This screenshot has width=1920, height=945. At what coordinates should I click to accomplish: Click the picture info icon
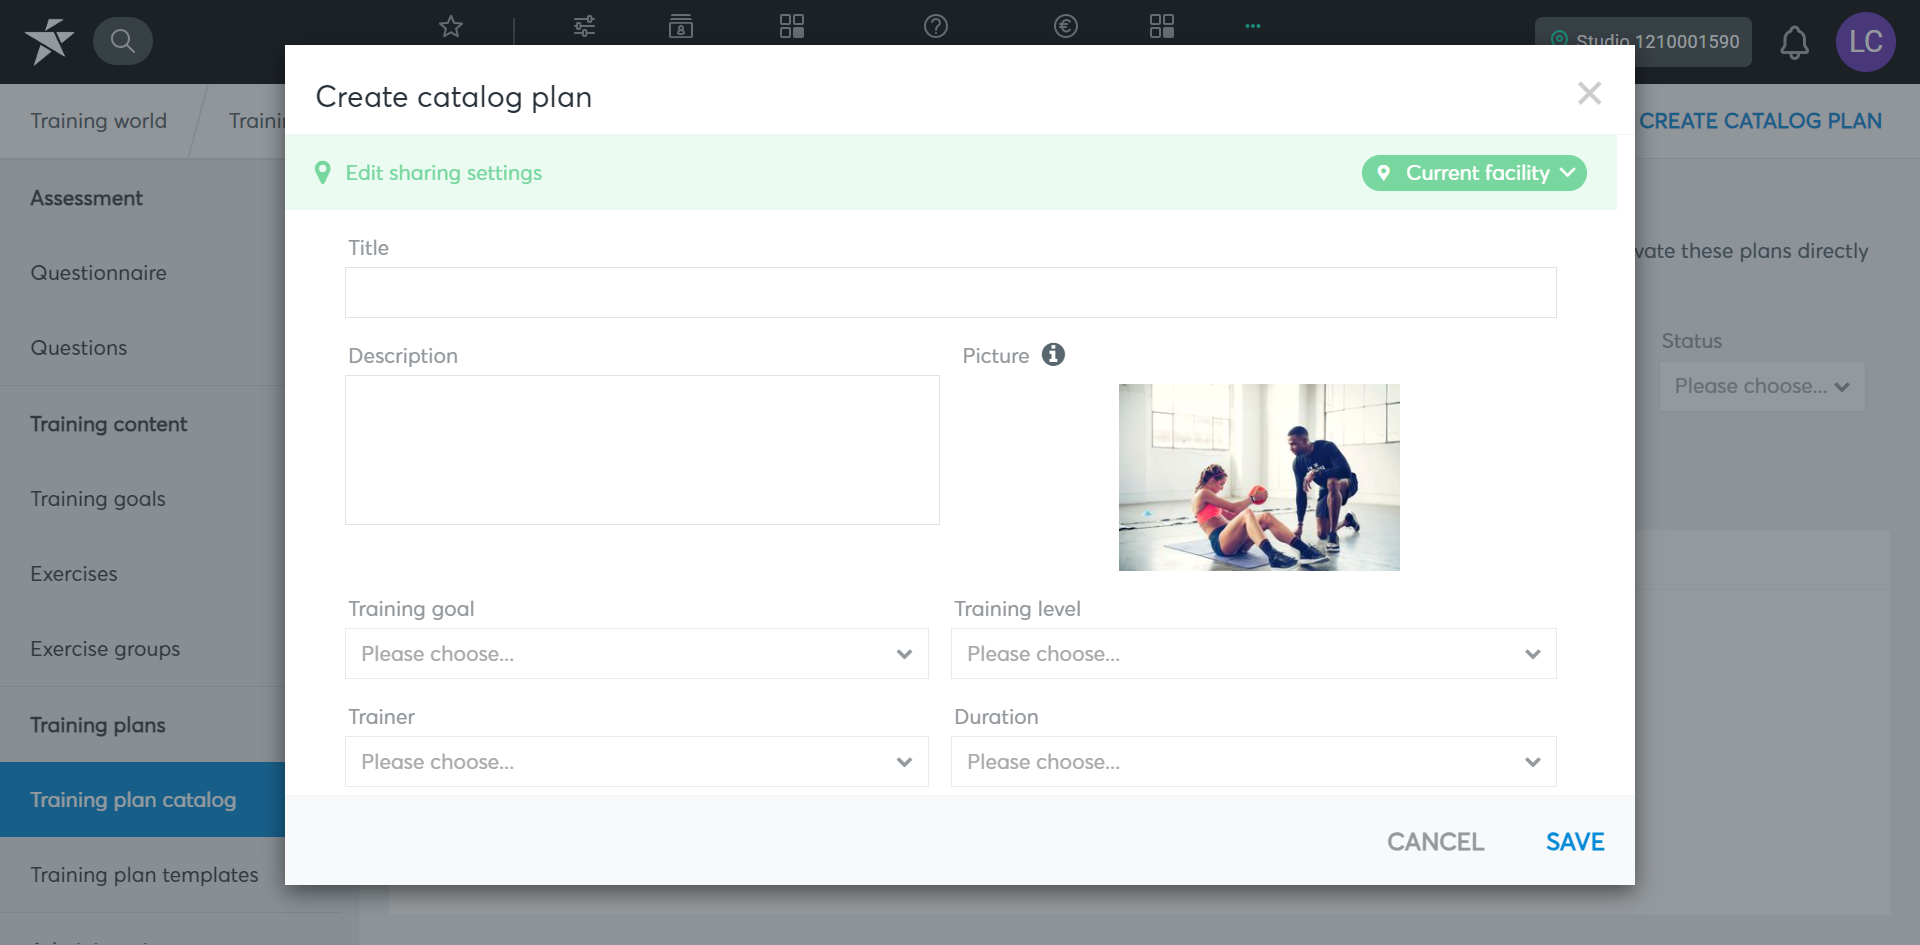(1053, 354)
